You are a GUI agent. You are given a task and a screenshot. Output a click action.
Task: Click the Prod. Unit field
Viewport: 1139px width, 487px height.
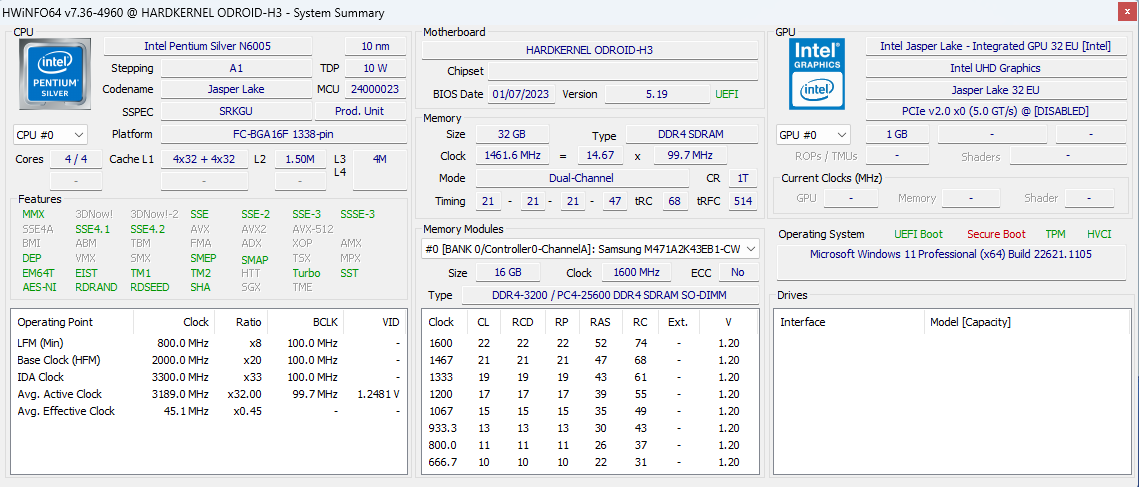[360, 111]
